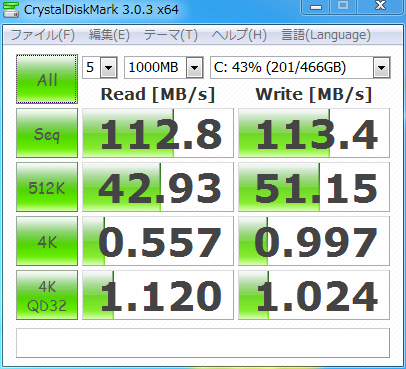Open the ヘルプ(H) menu
The image size is (406, 369).
pos(239,35)
